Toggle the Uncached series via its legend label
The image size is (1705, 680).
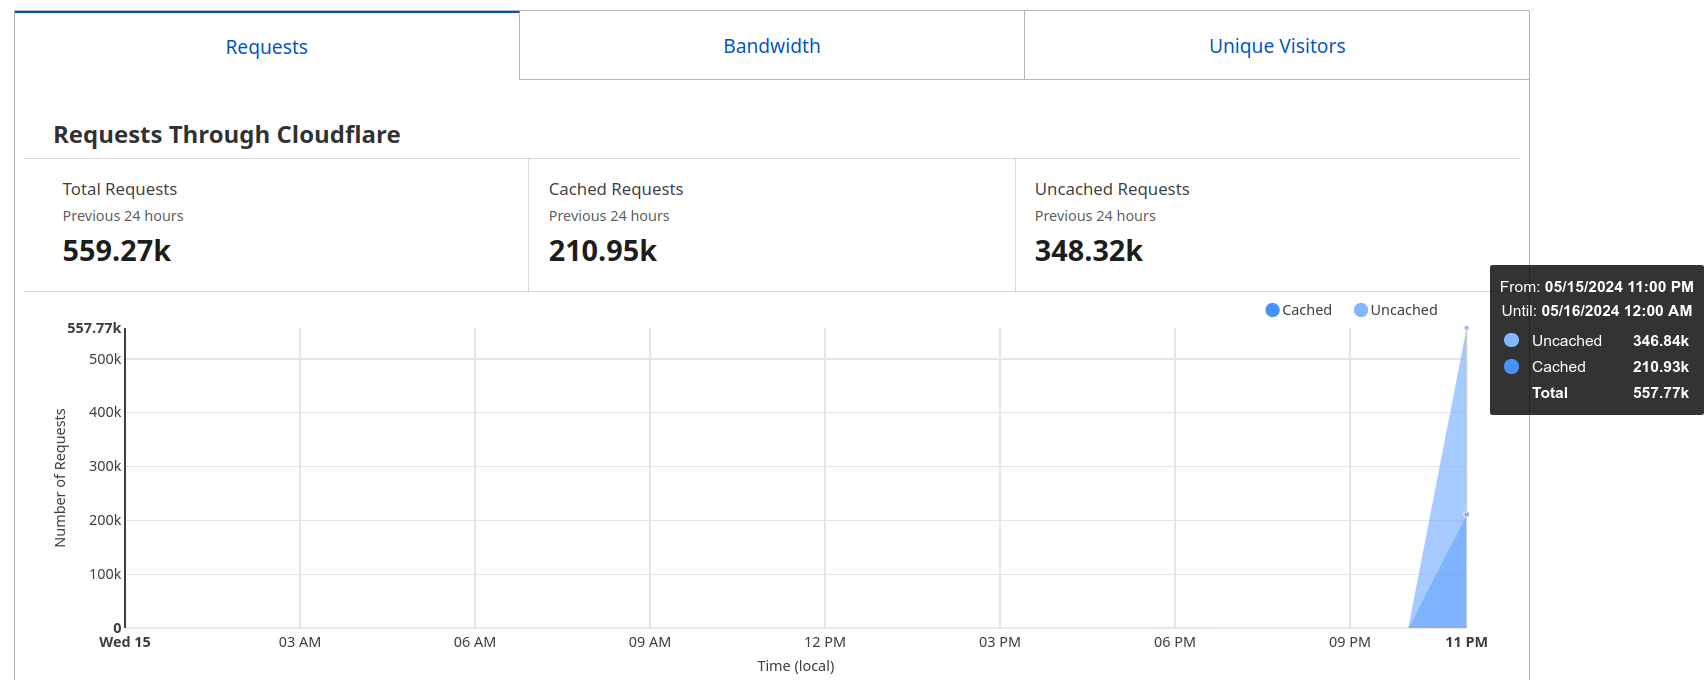click(1403, 310)
